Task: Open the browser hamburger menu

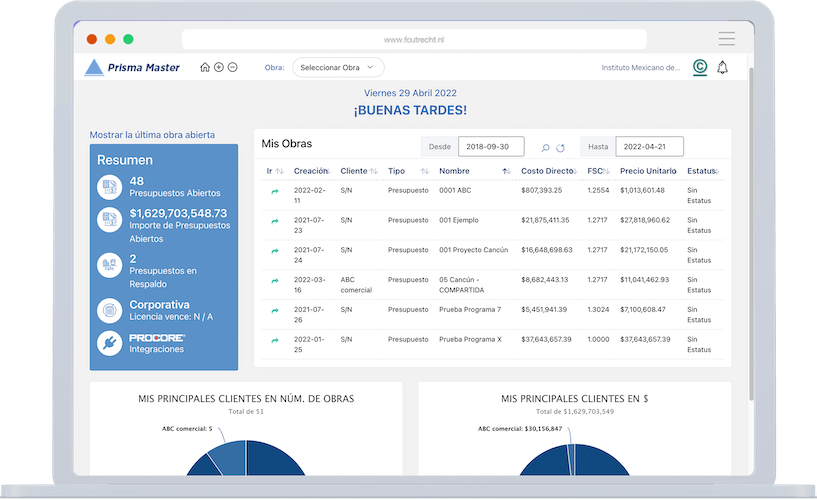Action: [x=726, y=39]
